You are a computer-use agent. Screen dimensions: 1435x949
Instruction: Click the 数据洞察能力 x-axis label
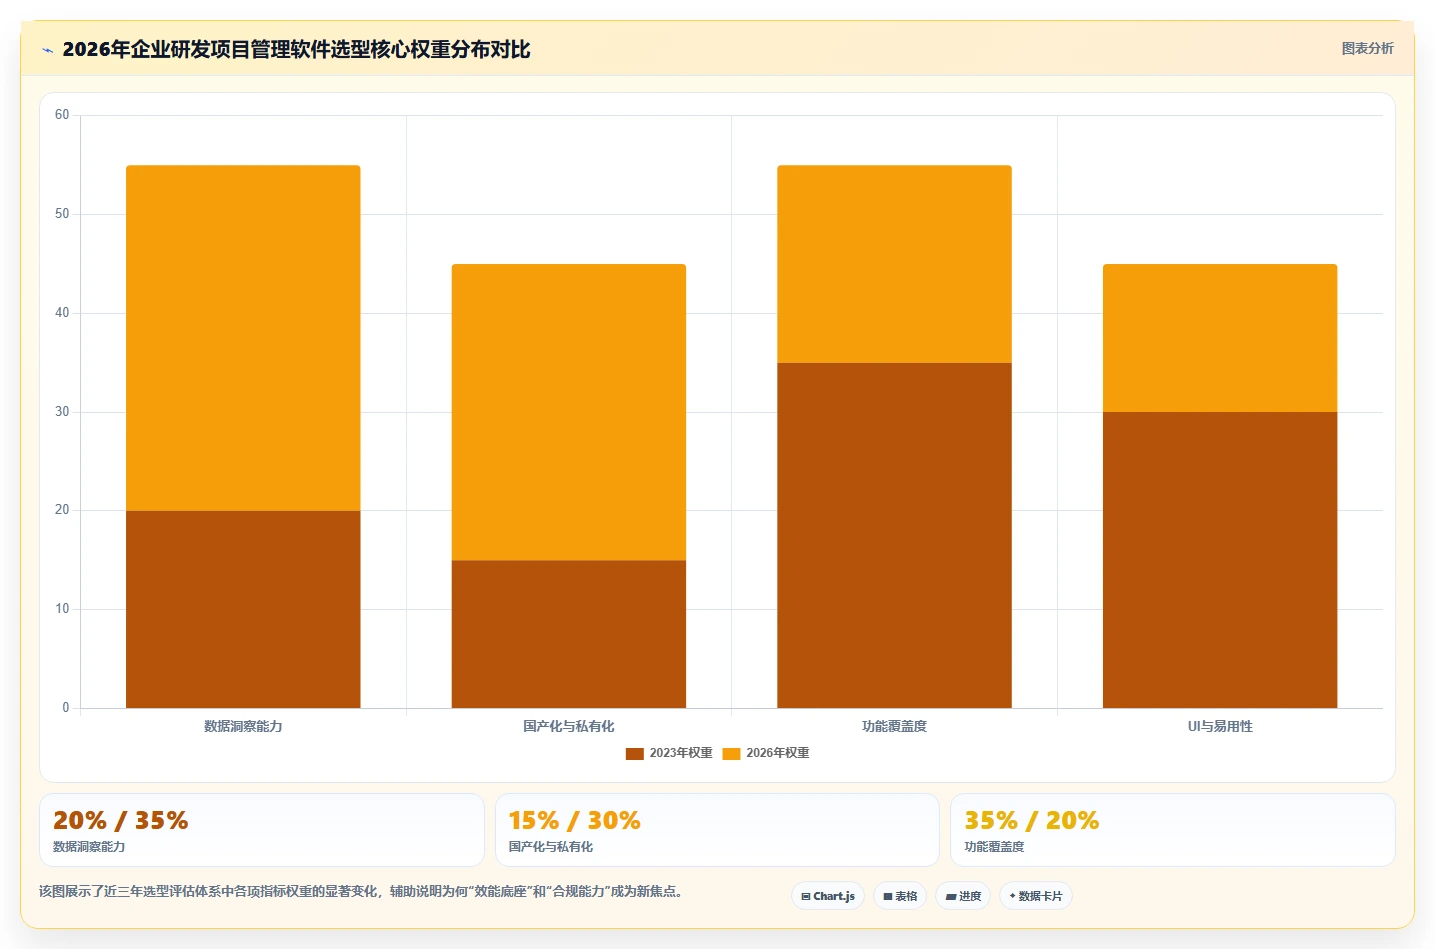(x=243, y=727)
